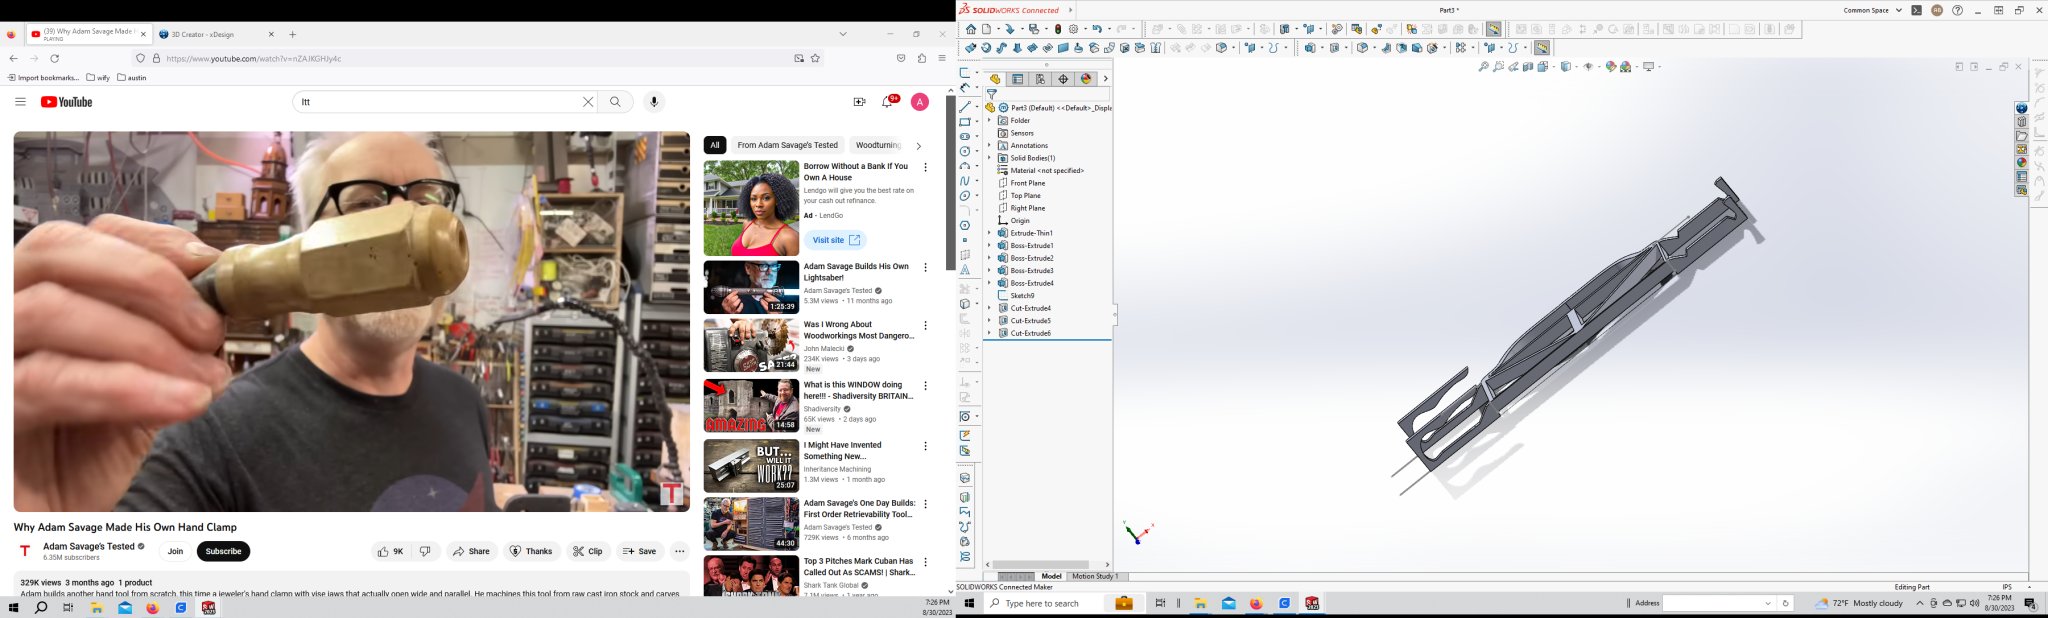Click the Rebuild traffic light icon
The height and width of the screenshot is (618, 2048).
(1058, 30)
